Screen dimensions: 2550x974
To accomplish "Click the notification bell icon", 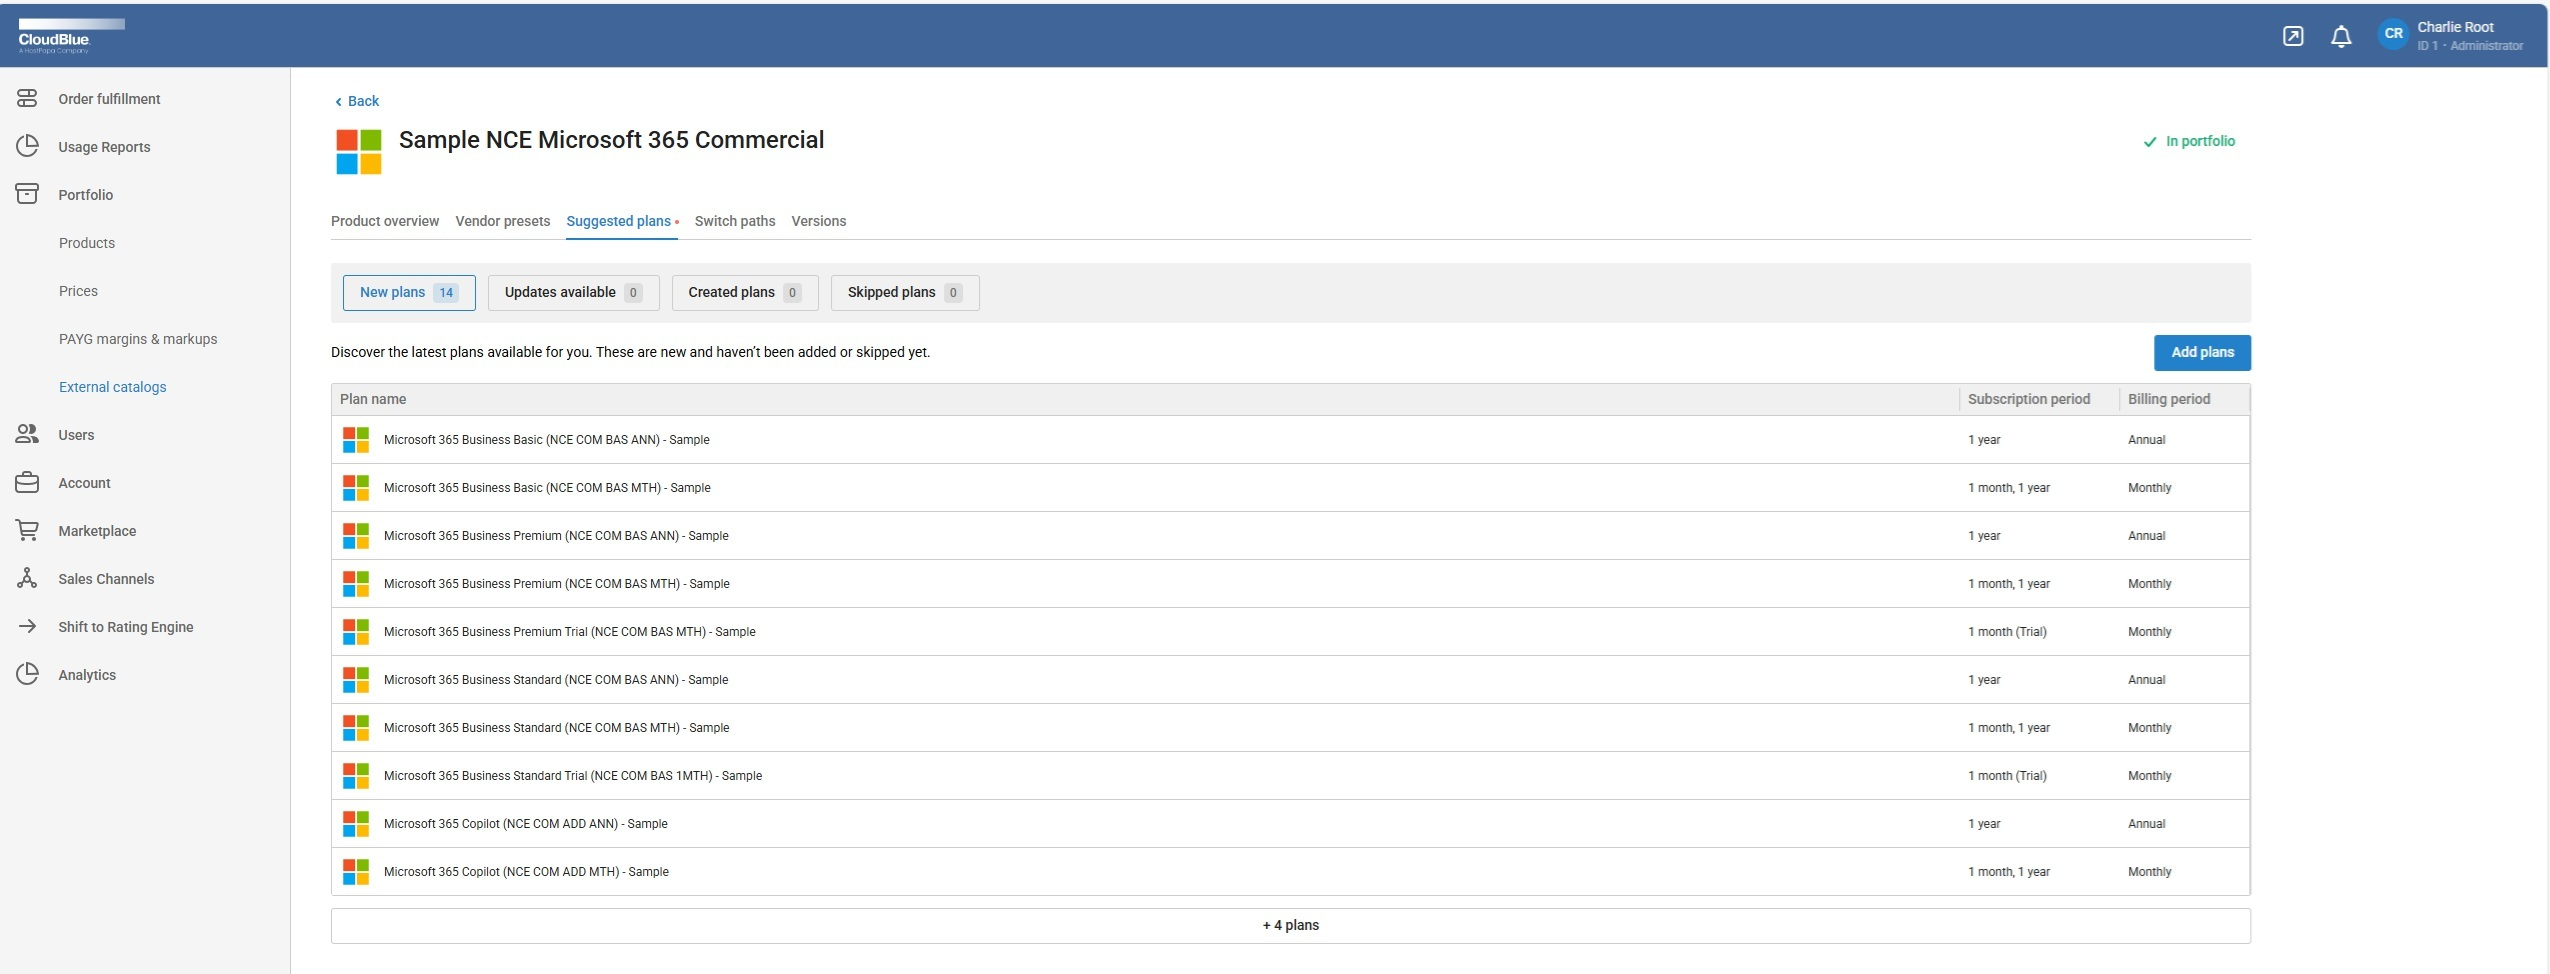I will point(2340,37).
